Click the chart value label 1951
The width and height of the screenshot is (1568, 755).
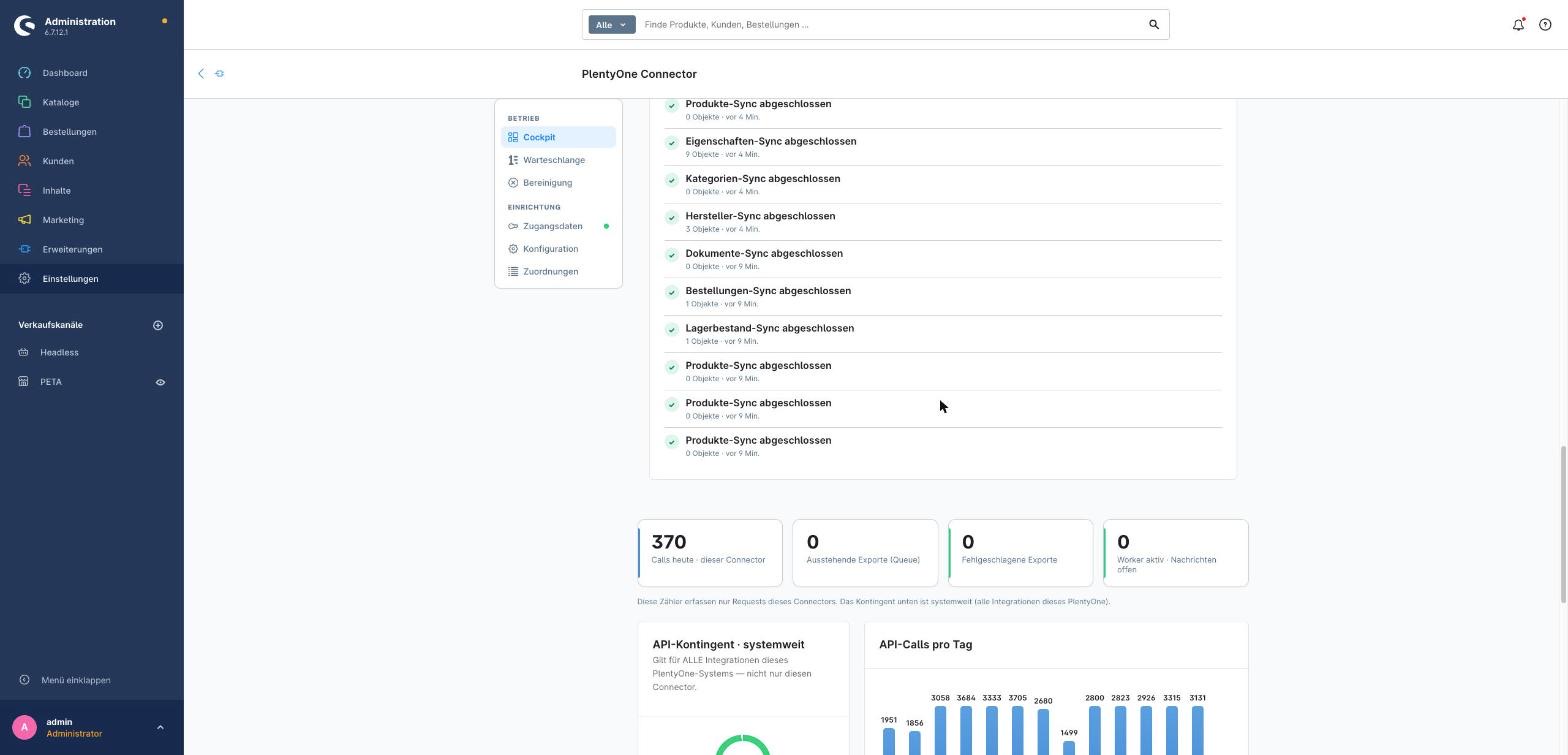[889, 720]
